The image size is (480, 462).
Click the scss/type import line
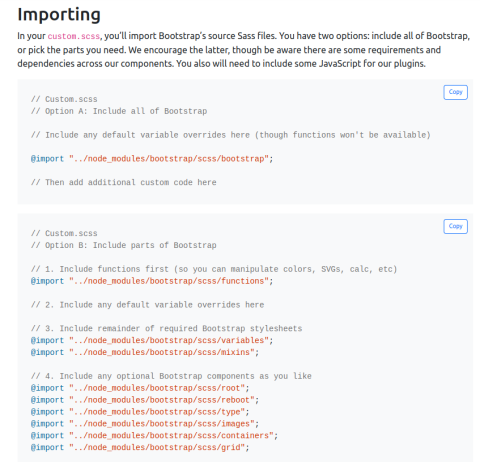pyautogui.click(x=140, y=412)
